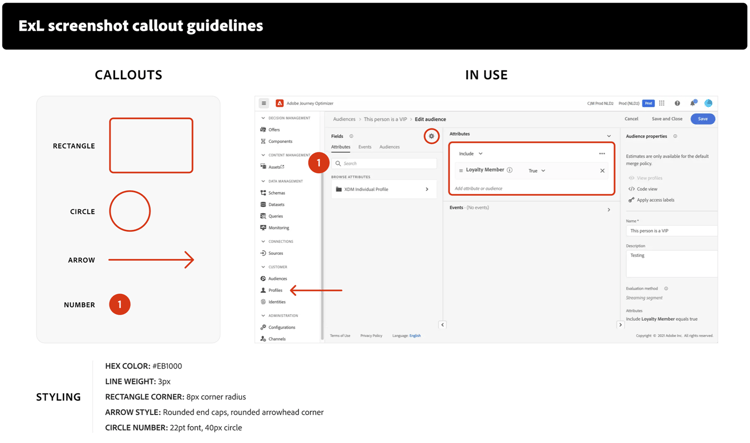The width and height of the screenshot is (750, 443).
Task: Click the Cancel button
Action: (x=631, y=119)
